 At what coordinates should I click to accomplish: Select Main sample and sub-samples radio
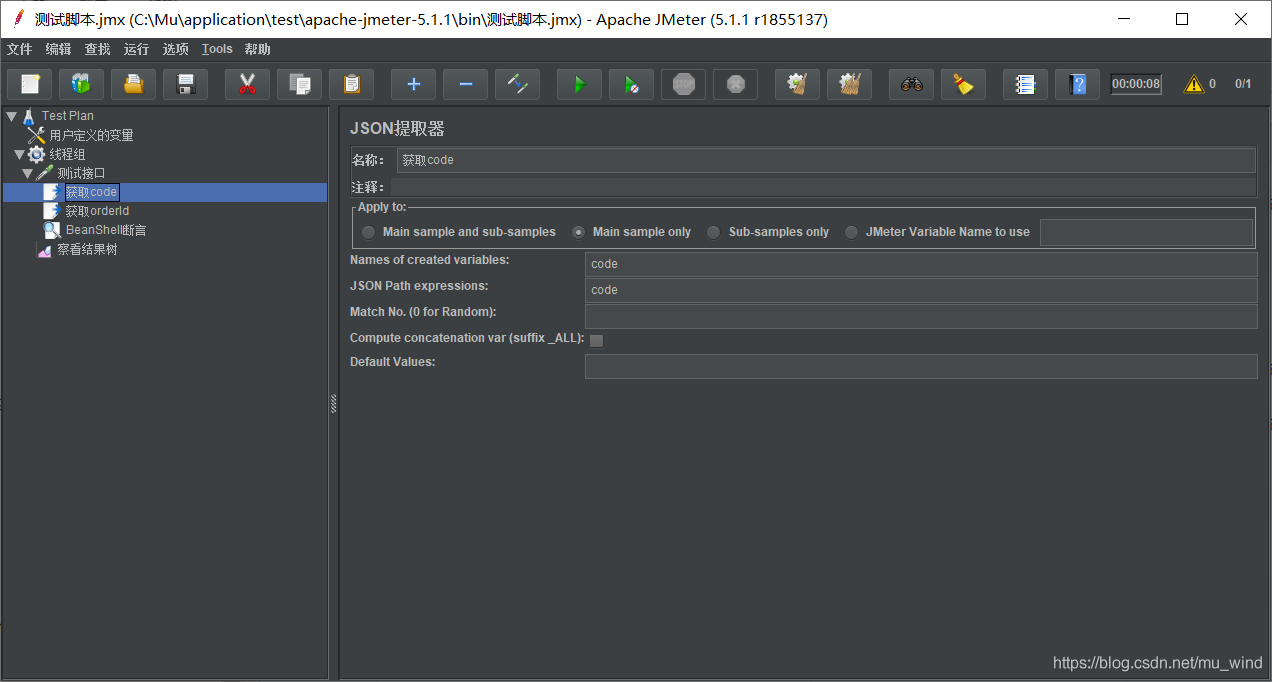(x=369, y=232)
